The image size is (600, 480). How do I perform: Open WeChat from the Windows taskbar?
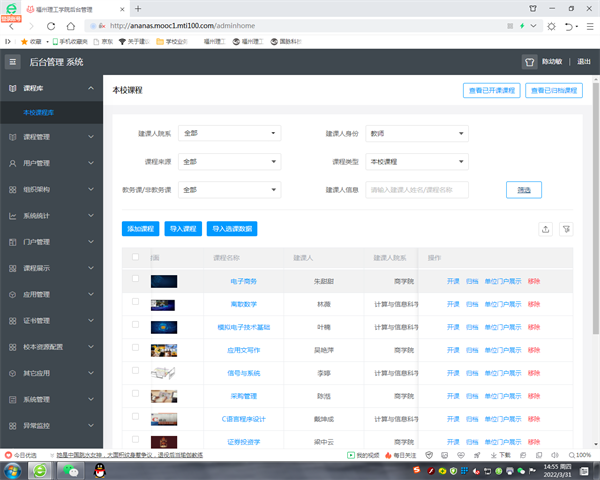click(x=71, y=469)
